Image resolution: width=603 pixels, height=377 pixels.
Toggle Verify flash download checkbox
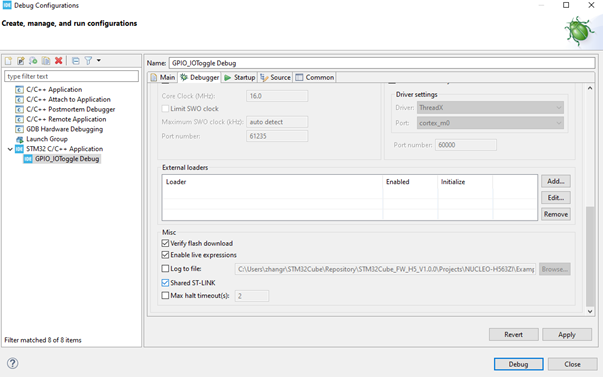click(165, 243)
